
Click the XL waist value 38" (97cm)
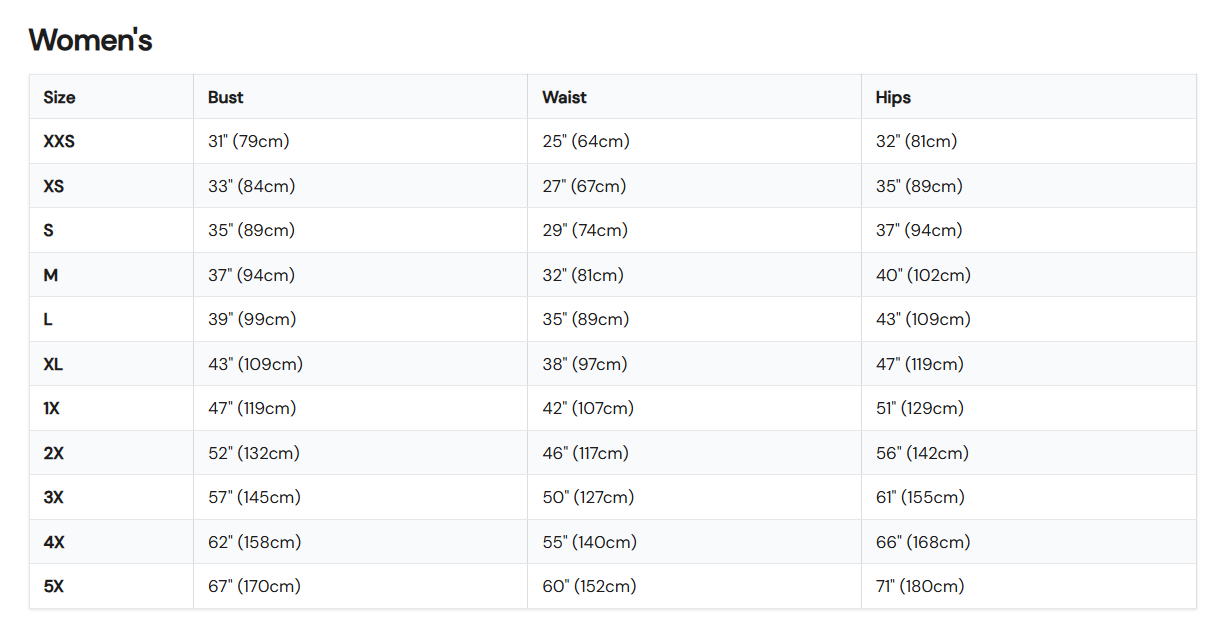[585, 364]
